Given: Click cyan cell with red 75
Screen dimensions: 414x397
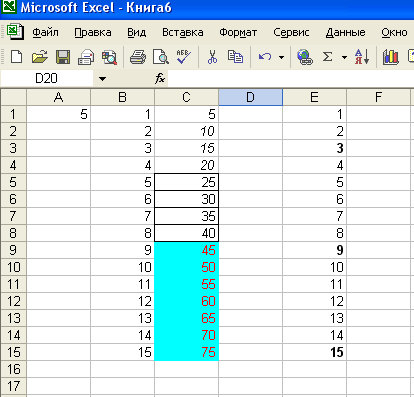Looking at the screenshot, I should pos(186,352).
